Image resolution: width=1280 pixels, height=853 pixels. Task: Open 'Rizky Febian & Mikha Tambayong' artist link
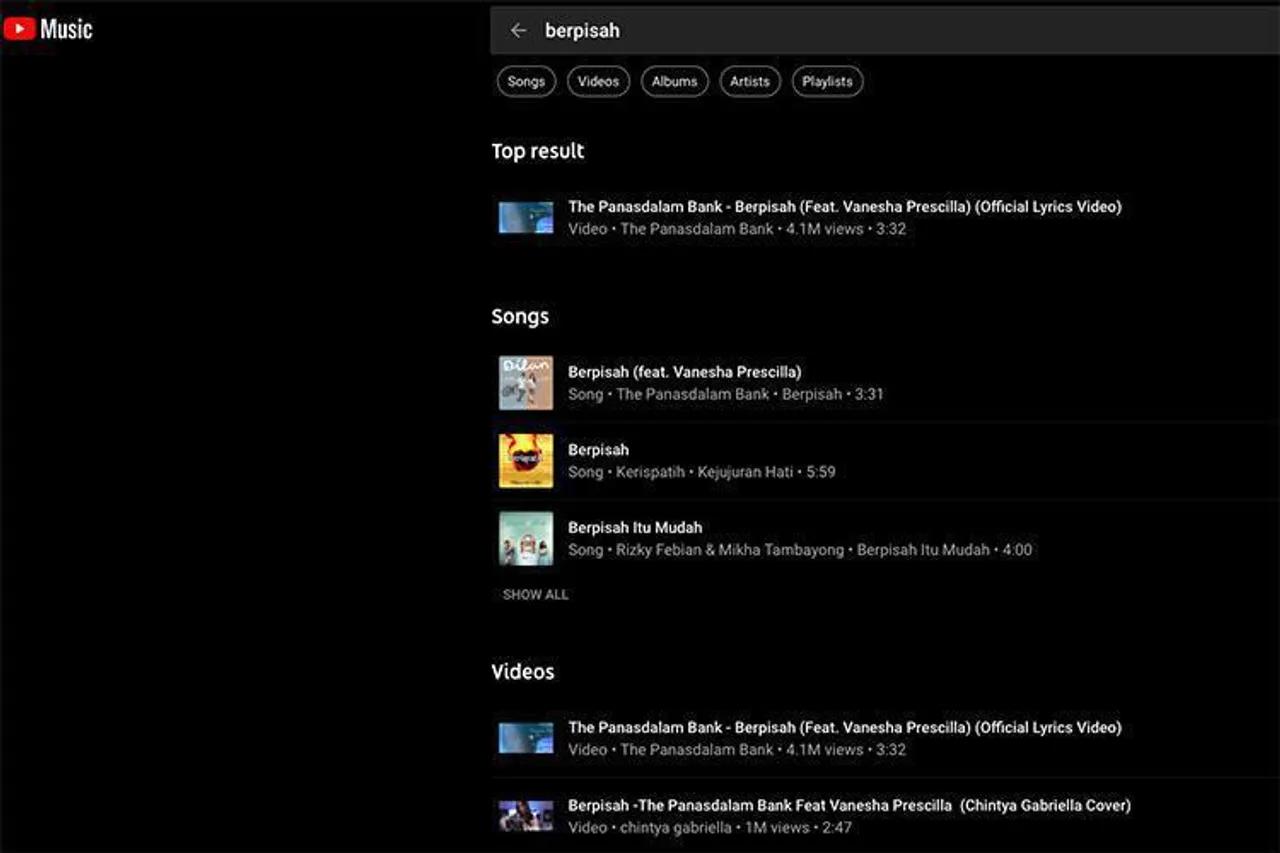click(x=730, y=550)
